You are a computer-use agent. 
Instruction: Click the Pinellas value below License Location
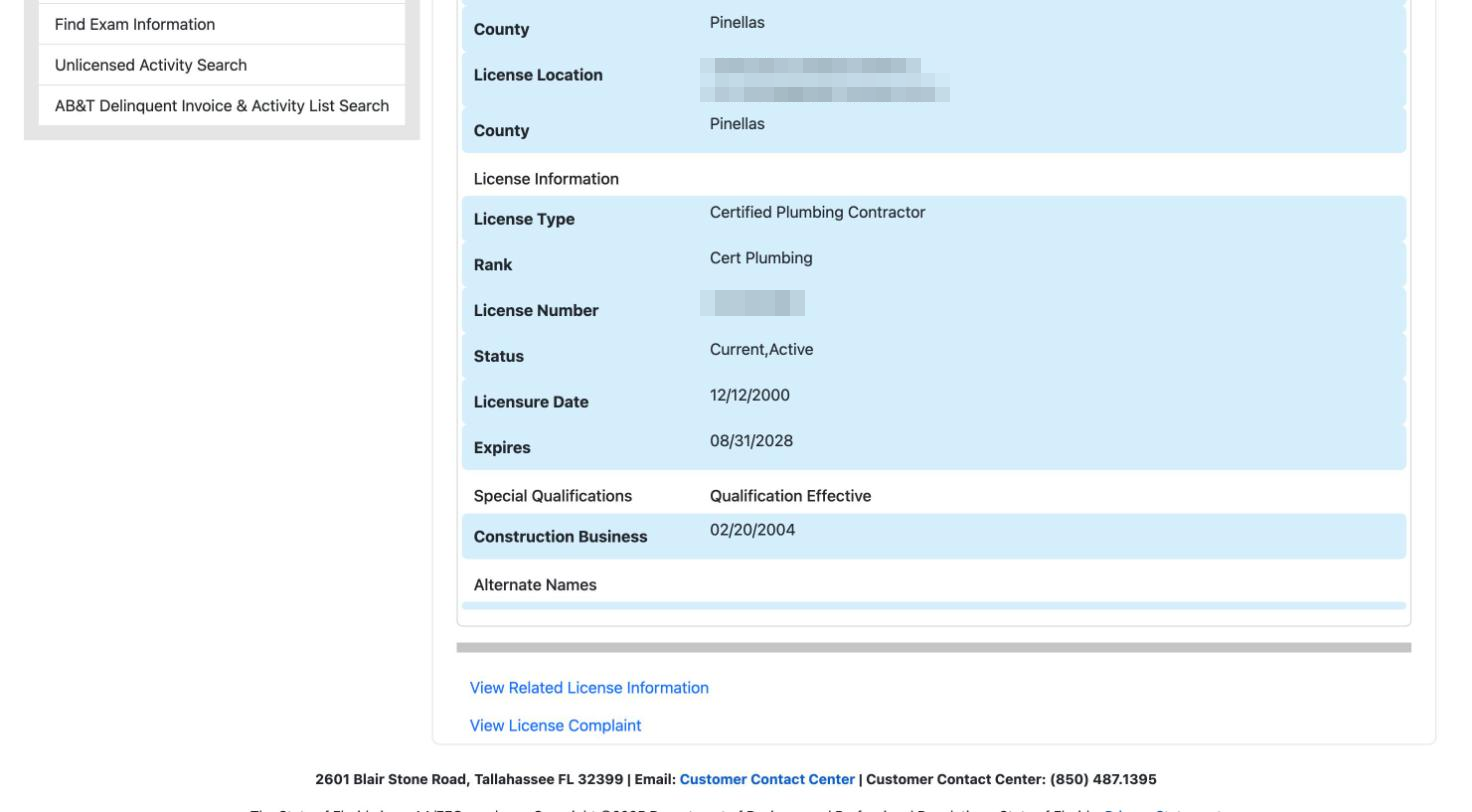point(737,124)
